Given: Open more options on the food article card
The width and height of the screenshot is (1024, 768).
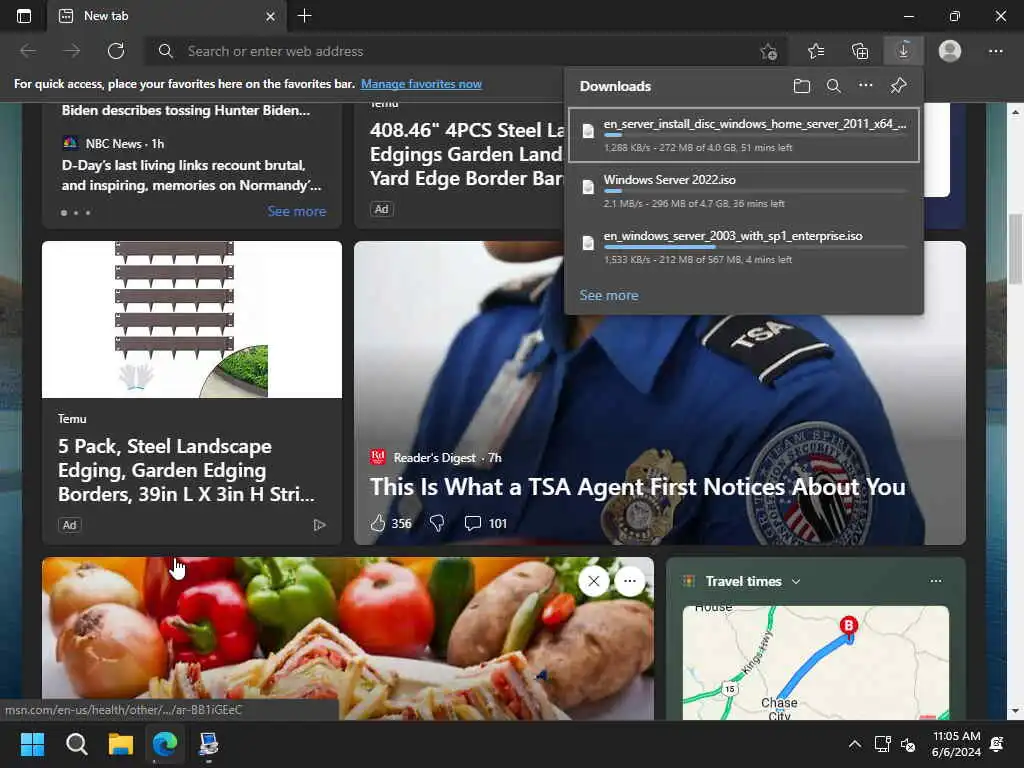Looking at the screenshot, I should click(x=630, y=581).
